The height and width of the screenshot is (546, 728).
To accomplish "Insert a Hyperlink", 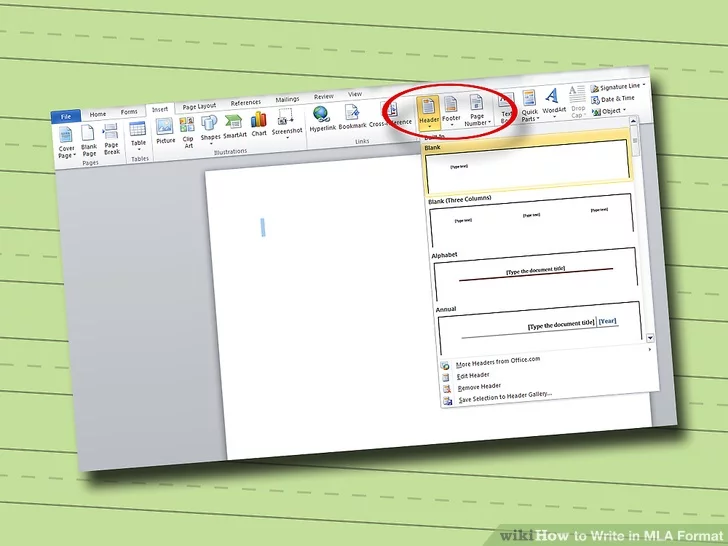I will click(x=322, y=119).
